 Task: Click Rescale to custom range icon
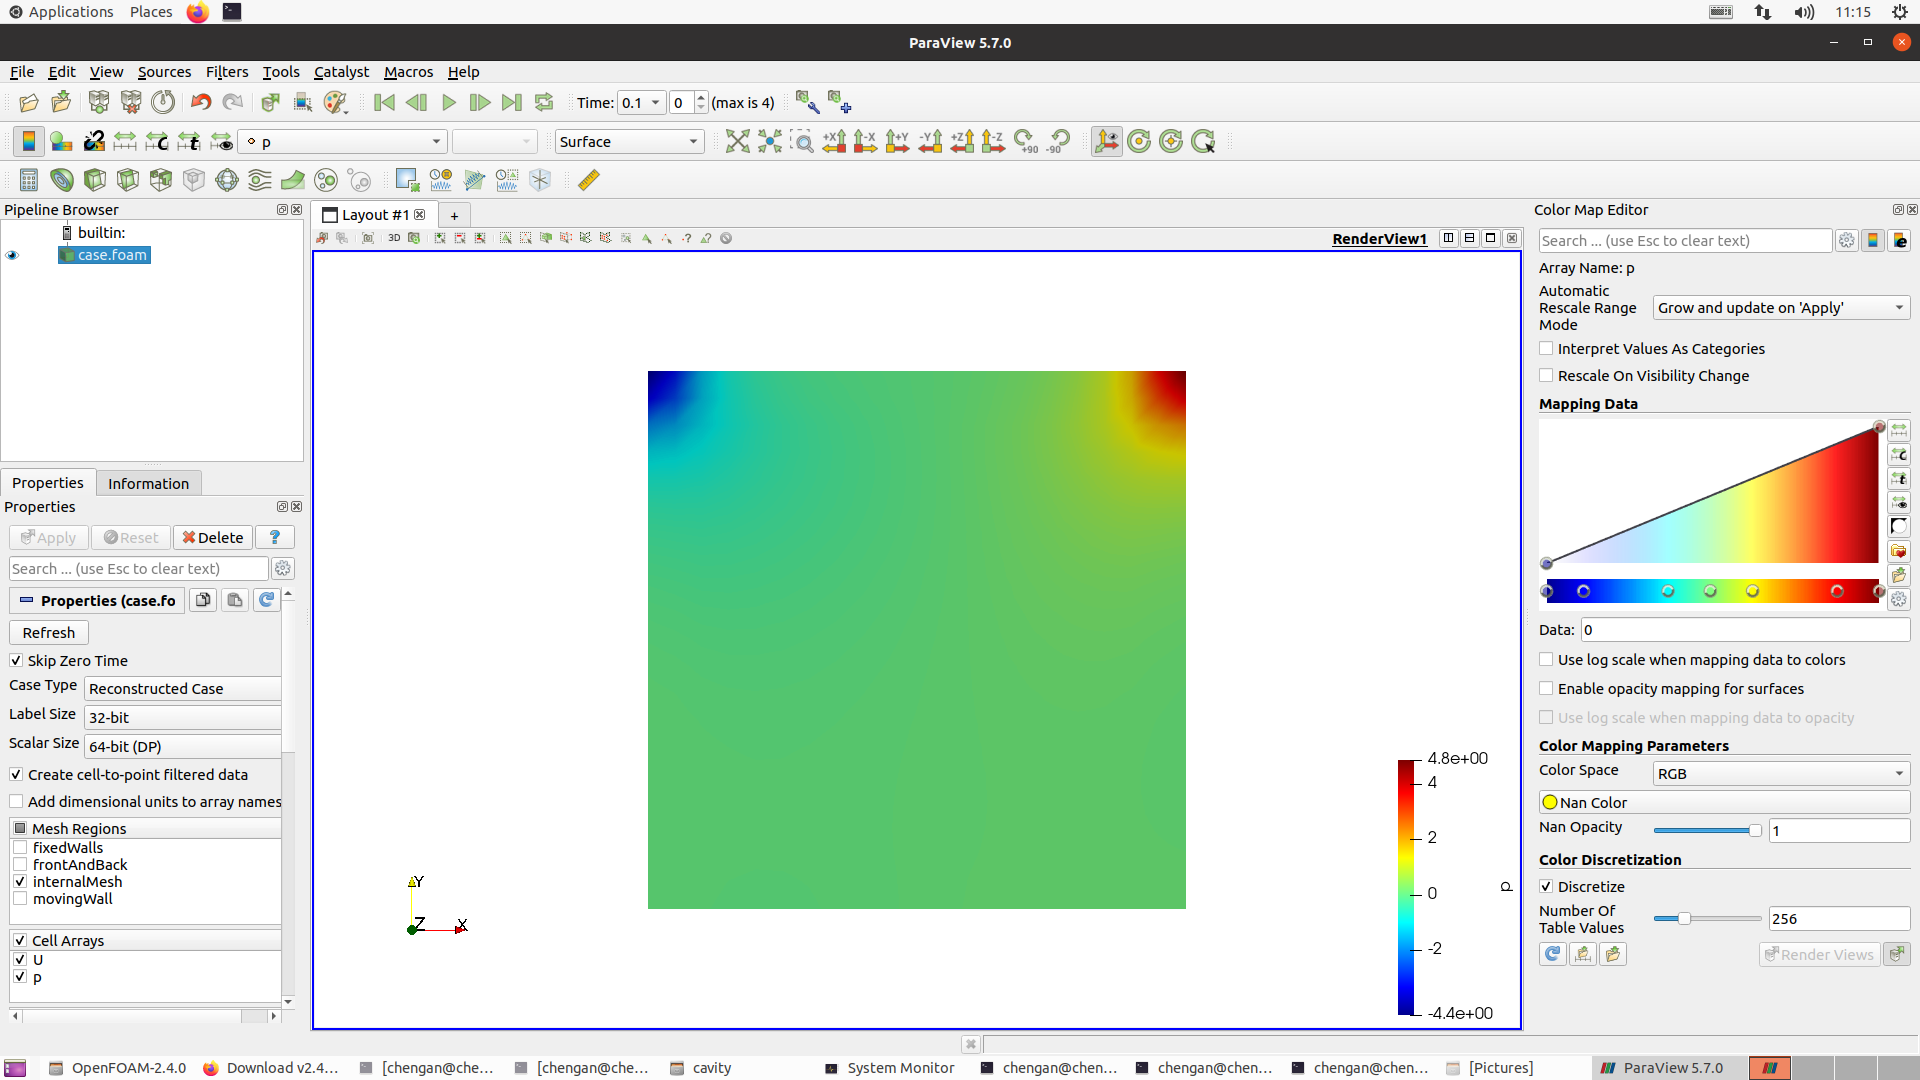tap(157, 142)
